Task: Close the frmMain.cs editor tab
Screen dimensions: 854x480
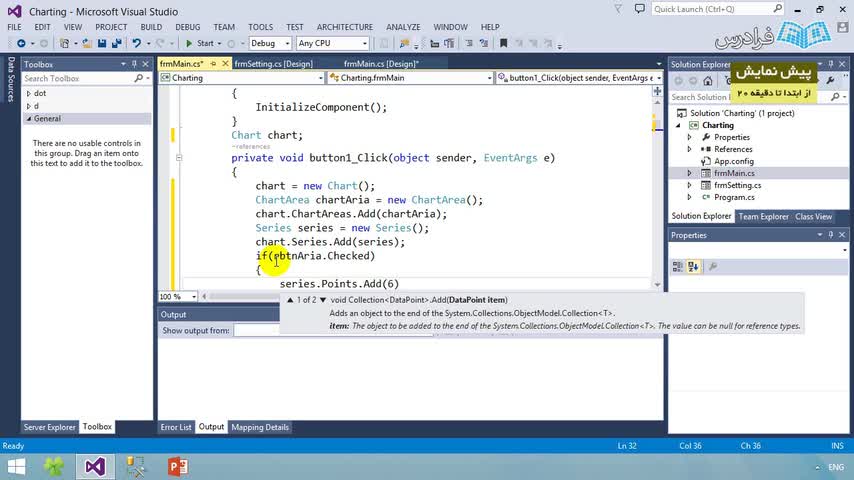Action: [x=225, y=64]
